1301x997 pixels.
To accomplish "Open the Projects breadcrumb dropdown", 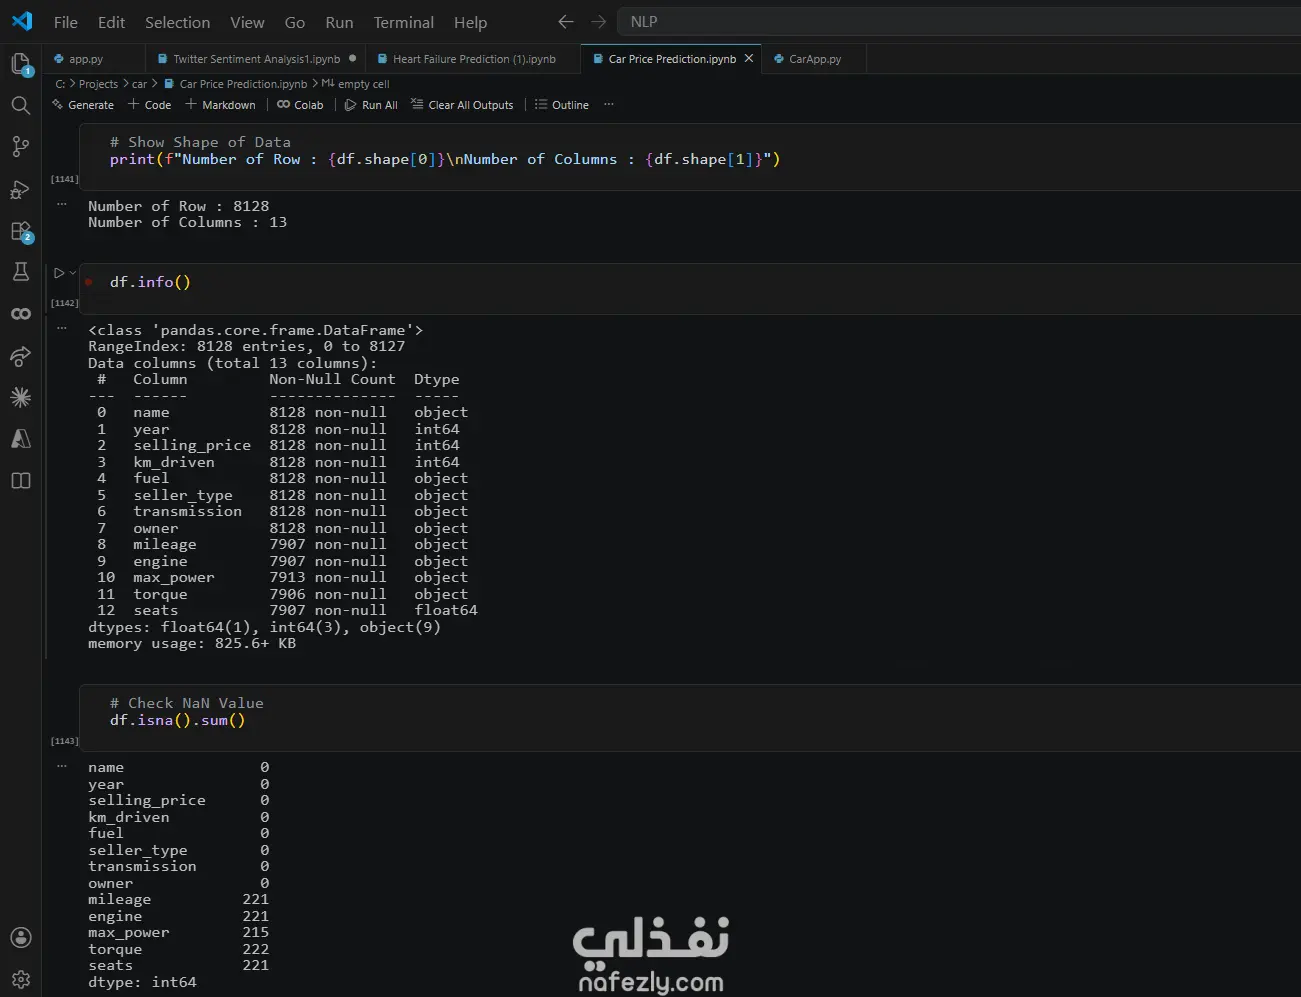I will point(98,84).
